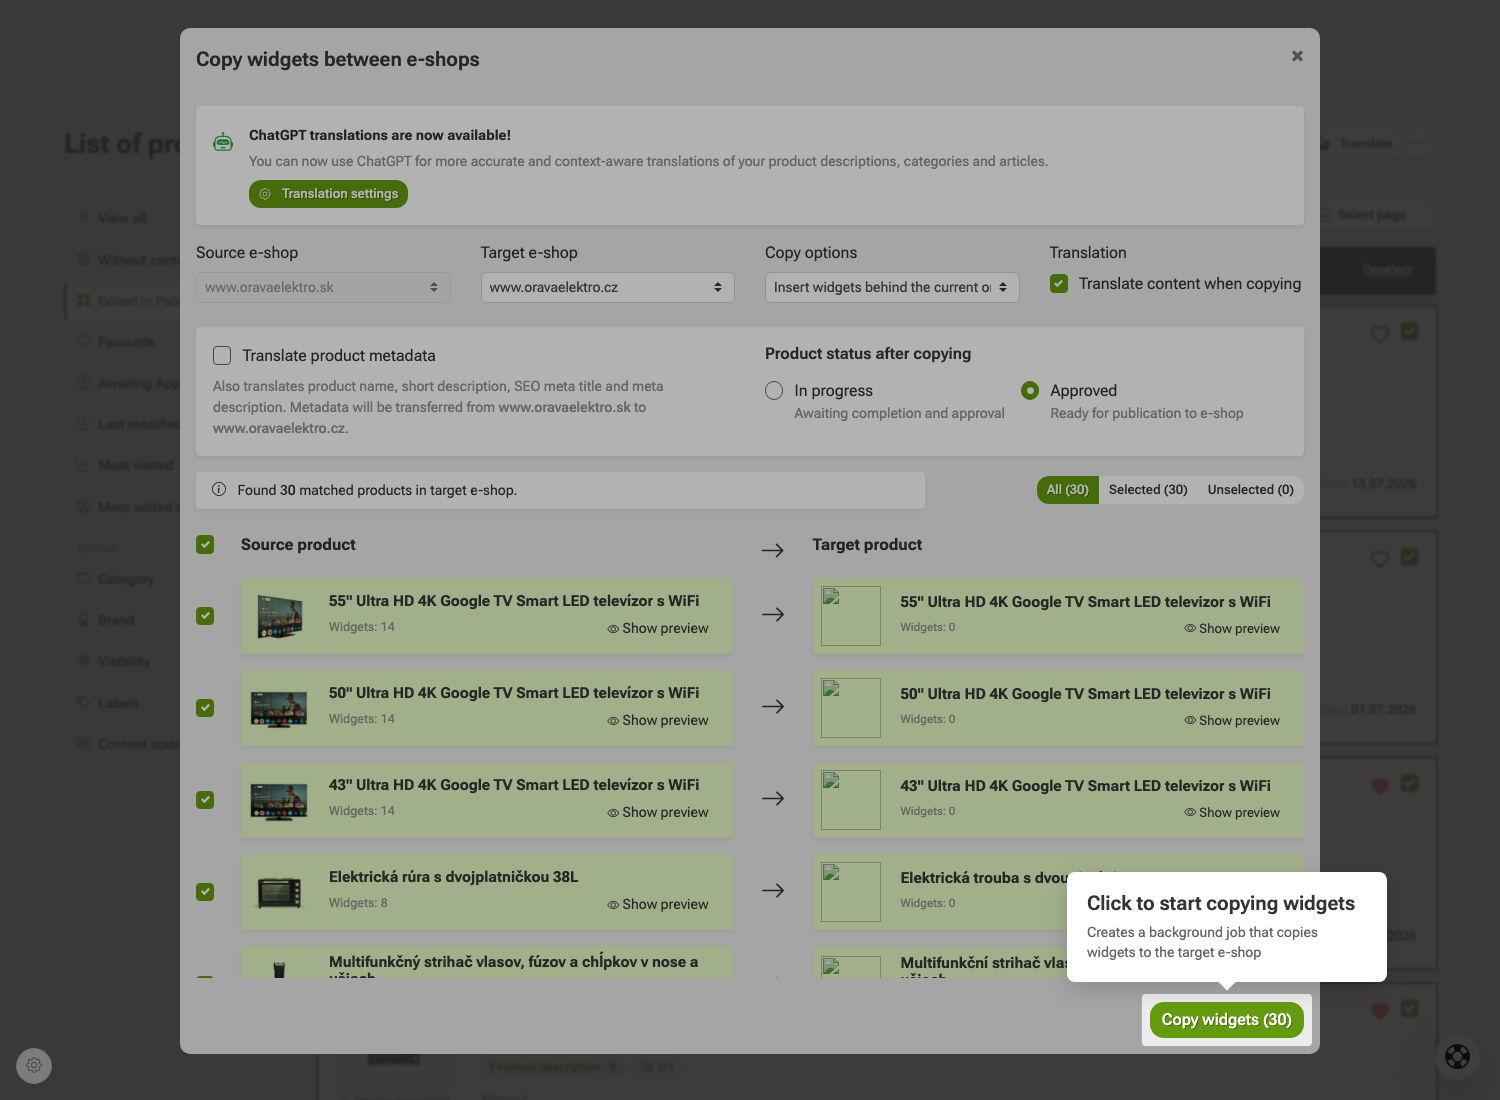
Task: Click the ChatGPT robot icon
Action: pos(223,142)
